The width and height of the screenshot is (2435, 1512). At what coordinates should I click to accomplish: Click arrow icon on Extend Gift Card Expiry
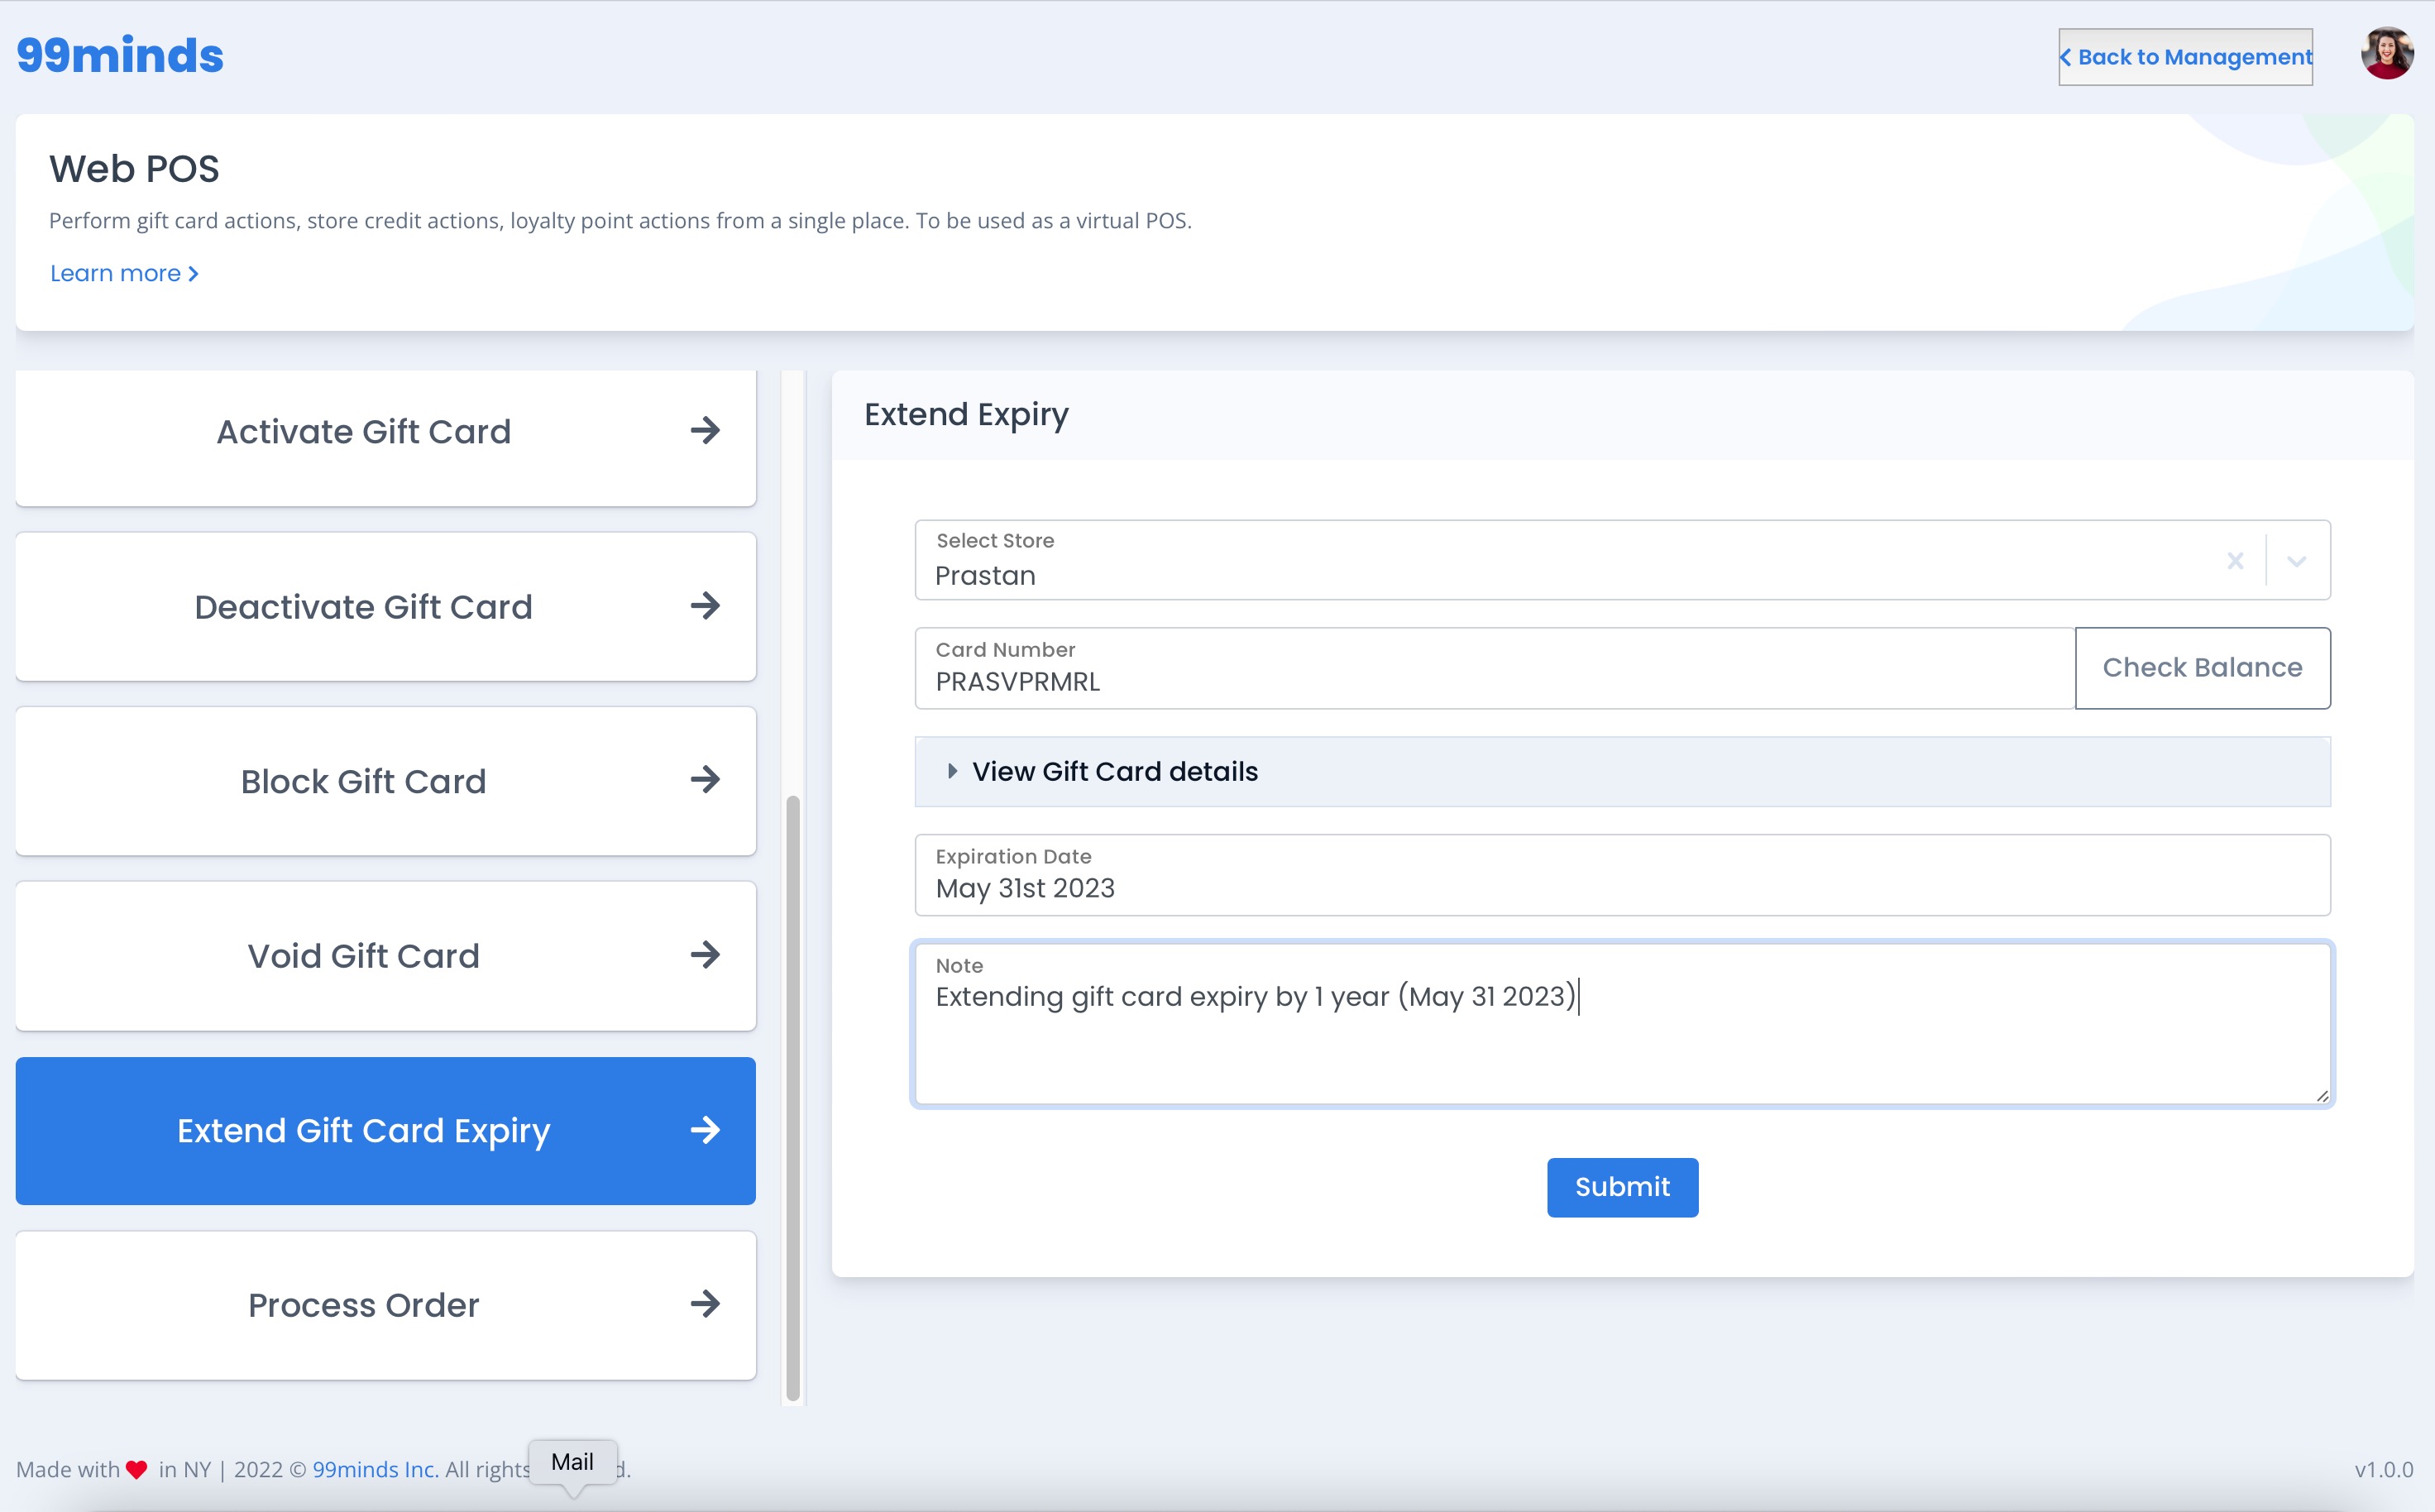(x=705, y=1130)
